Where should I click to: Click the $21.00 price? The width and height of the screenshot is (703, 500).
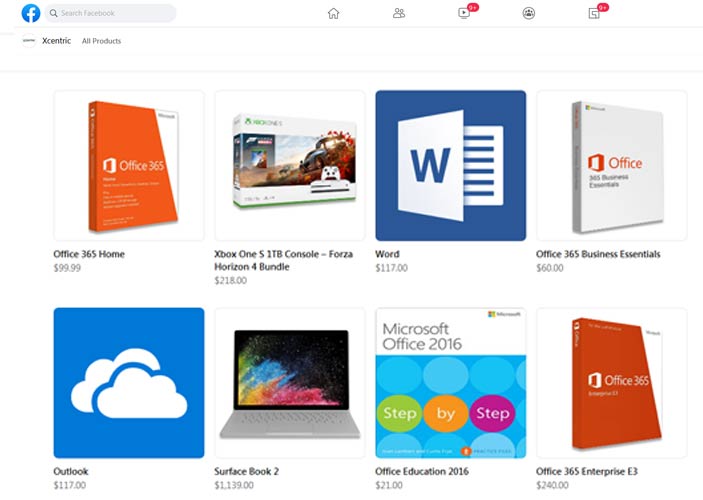389,485
